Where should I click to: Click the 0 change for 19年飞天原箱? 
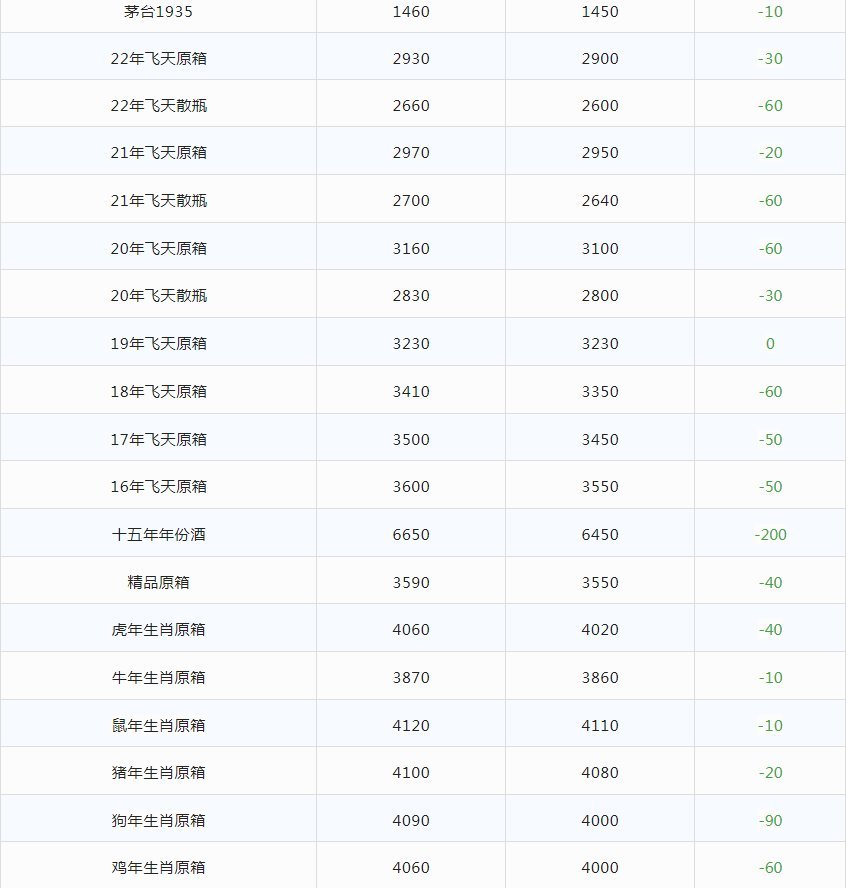pos(771,344)
